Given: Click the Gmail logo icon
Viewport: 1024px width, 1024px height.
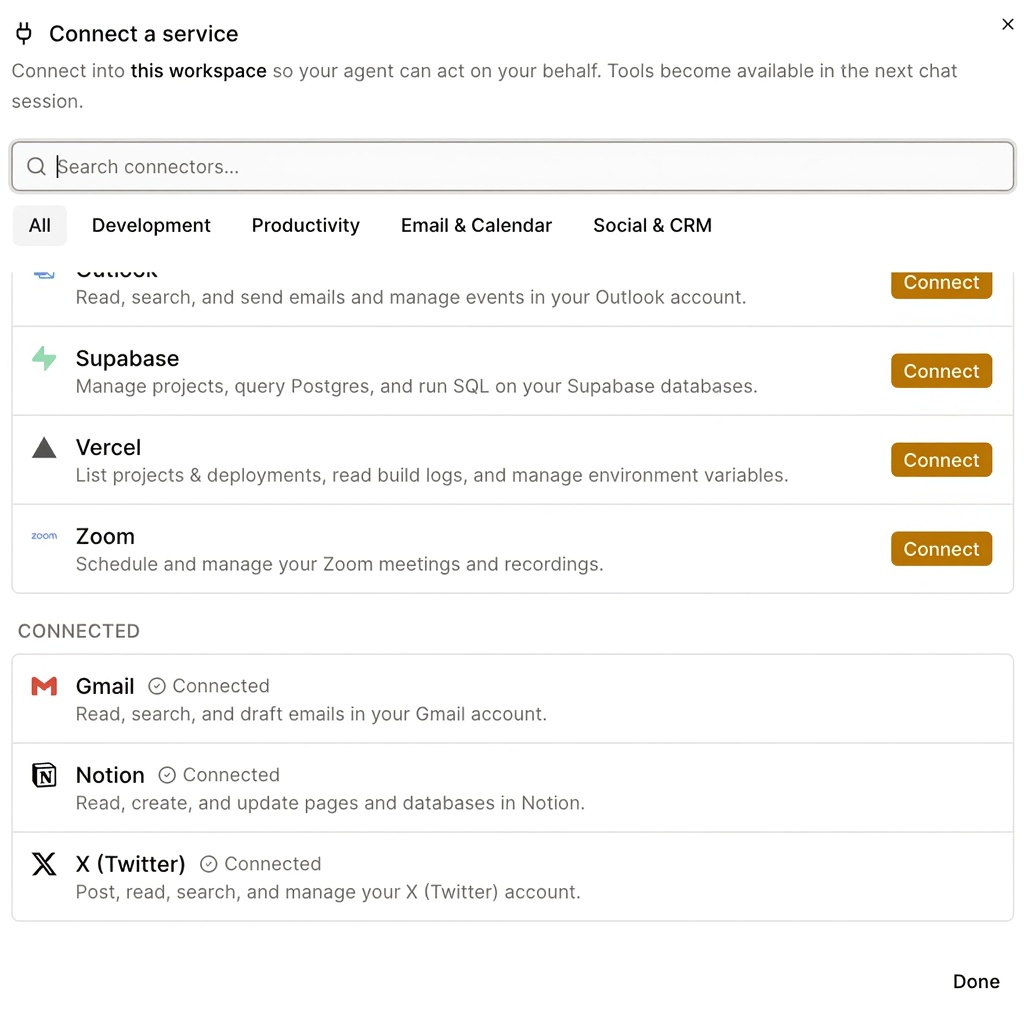Looking at the screenshot, I should (44, 686).
